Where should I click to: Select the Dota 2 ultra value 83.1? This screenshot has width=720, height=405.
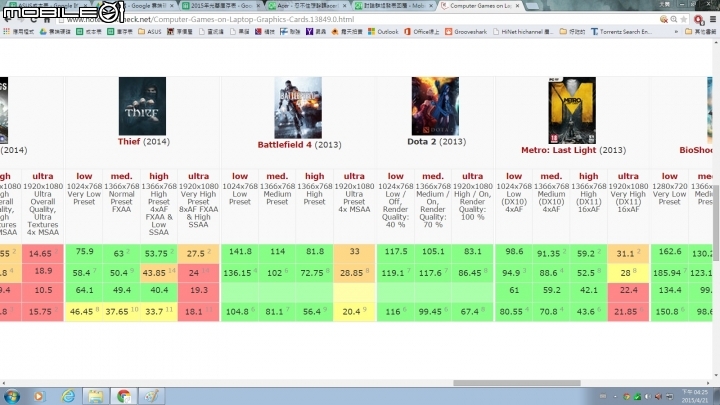[472, 252]
